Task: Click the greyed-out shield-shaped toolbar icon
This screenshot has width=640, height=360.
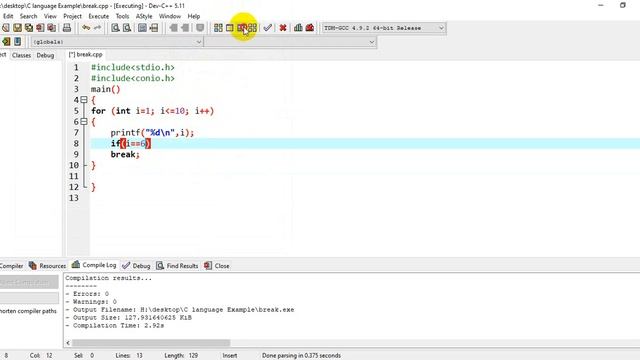Action: 200,28
